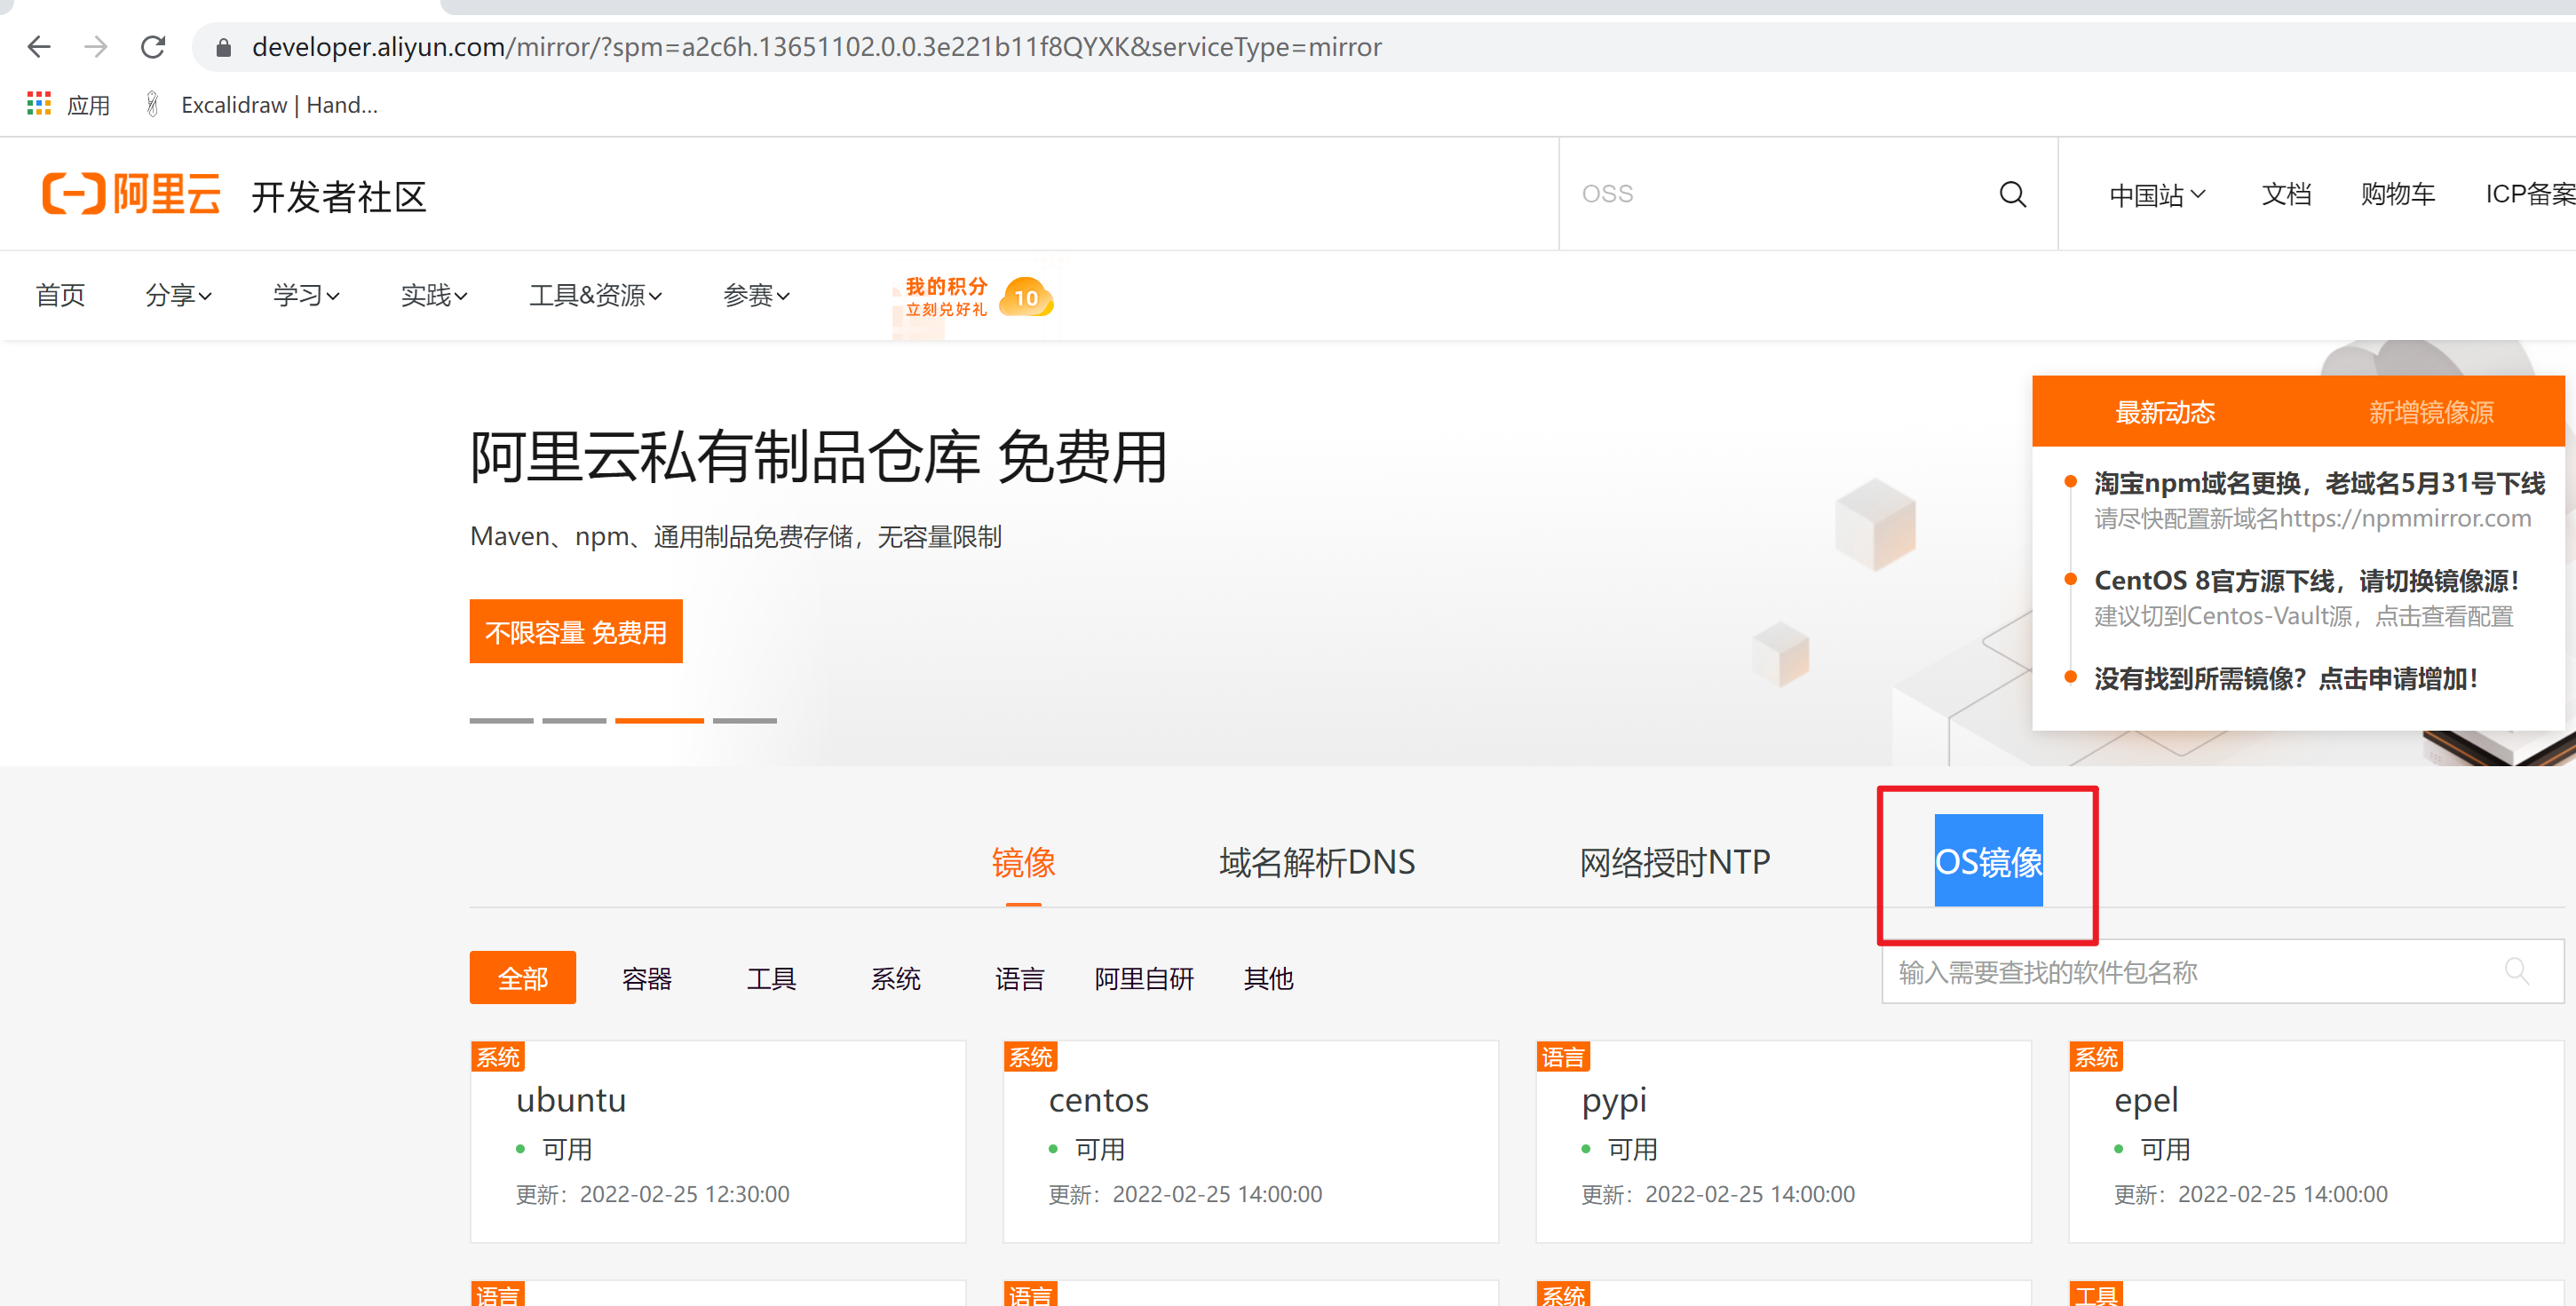Filter by 全部 category
2576x1306 pixels.
[523, 977]
